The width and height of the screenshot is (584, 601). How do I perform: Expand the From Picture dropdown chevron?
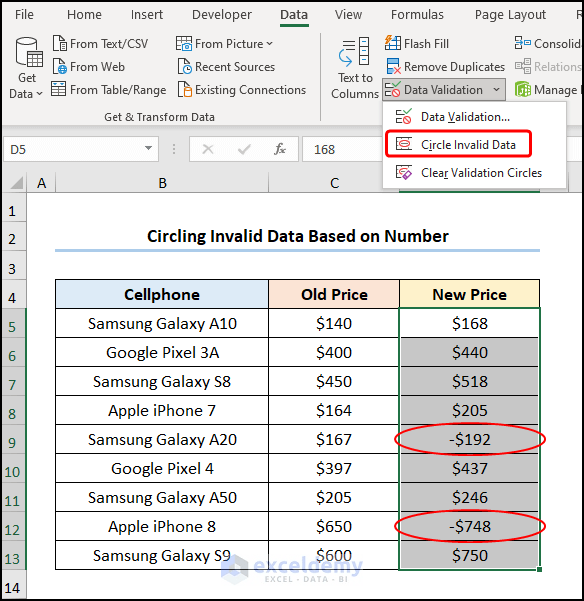click(x=269, y=43)
